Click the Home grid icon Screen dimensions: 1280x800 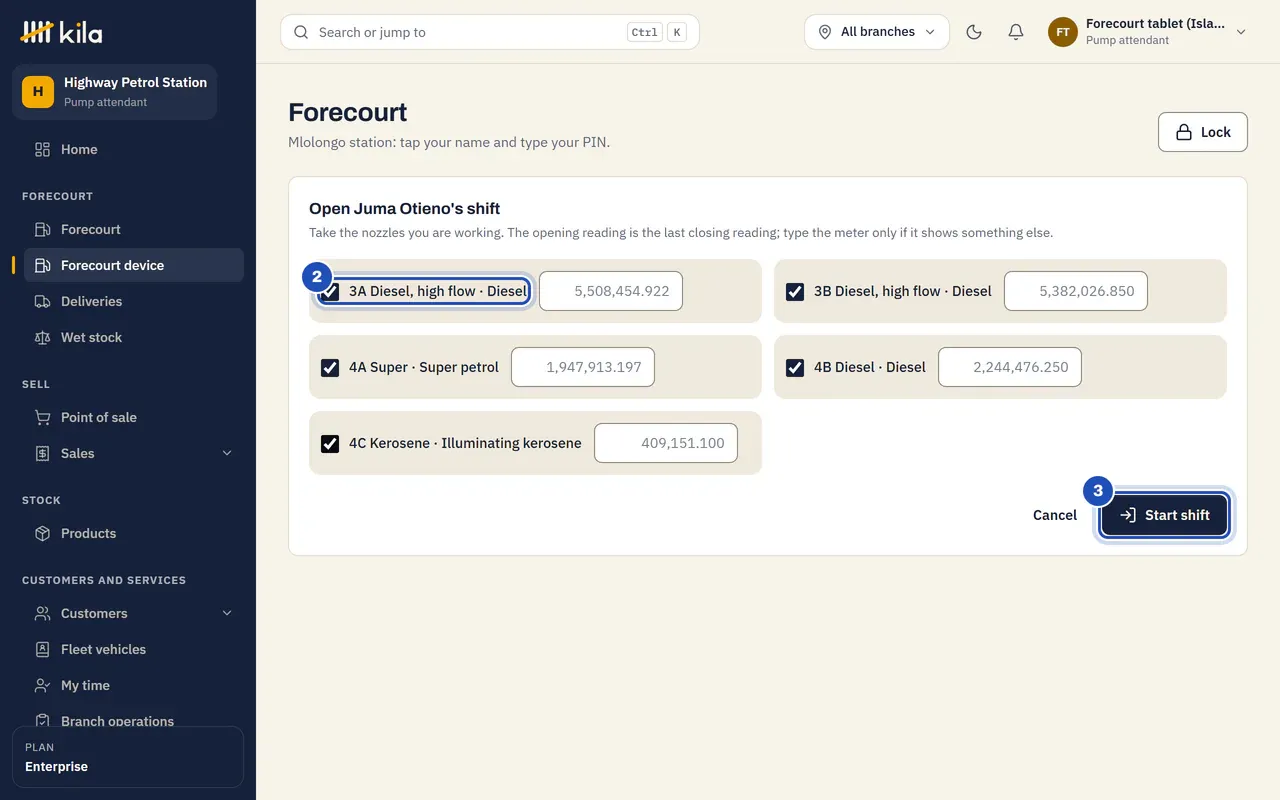(42, 149)
